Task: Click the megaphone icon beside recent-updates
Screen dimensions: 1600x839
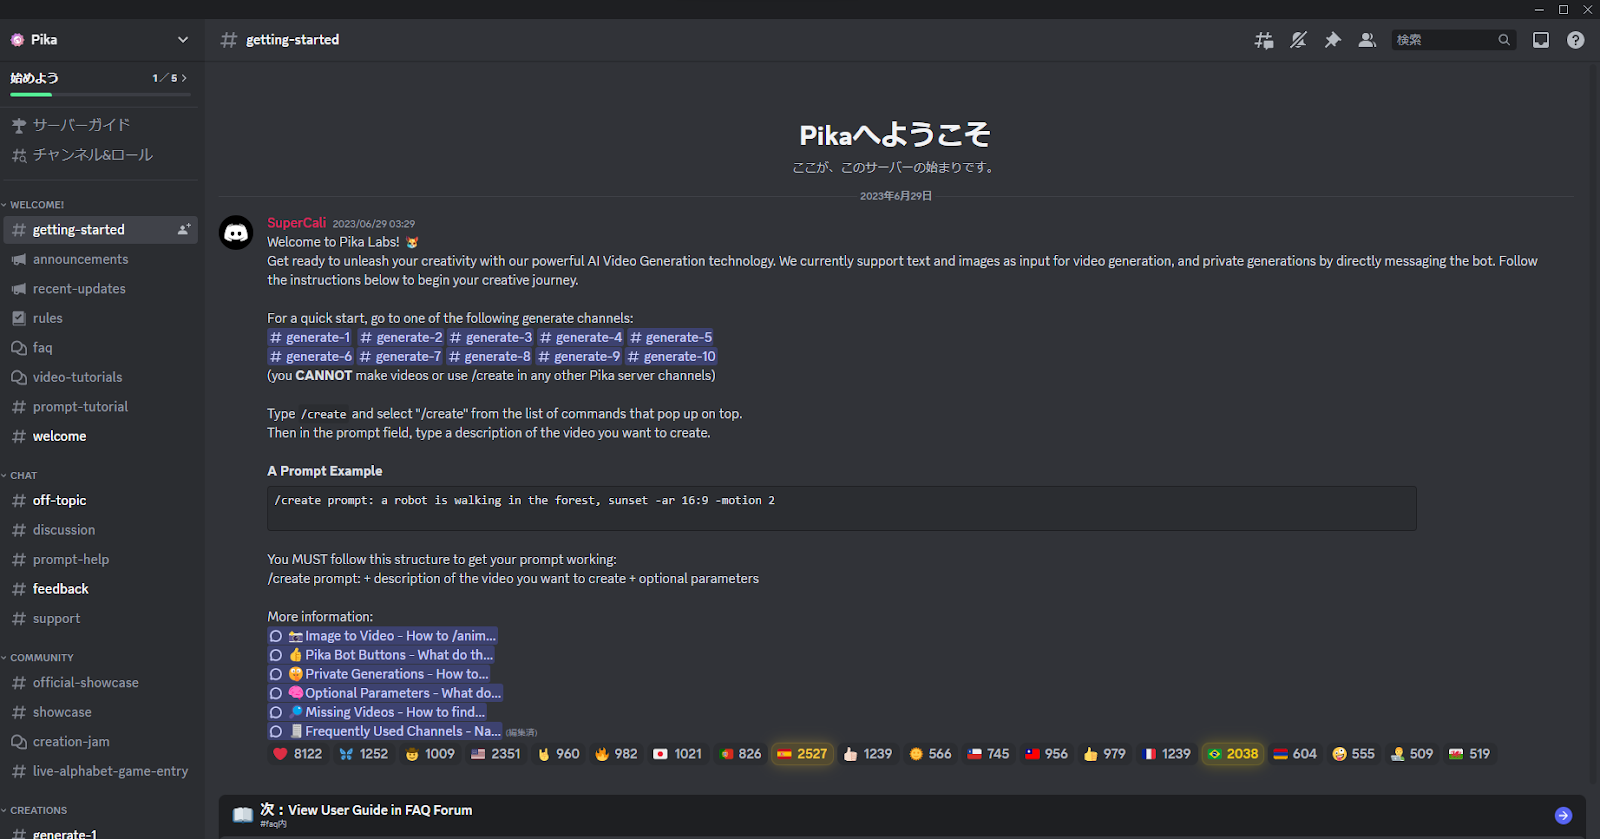Action: click(x=18, y=289)
